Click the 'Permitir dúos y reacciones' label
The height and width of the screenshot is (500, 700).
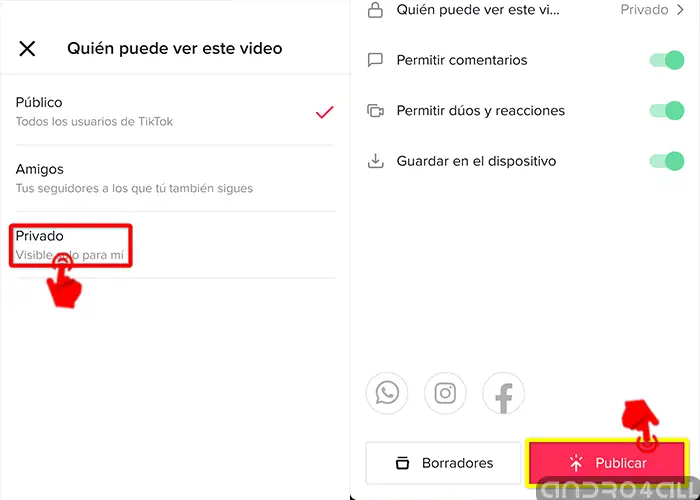tap(481, 110)
